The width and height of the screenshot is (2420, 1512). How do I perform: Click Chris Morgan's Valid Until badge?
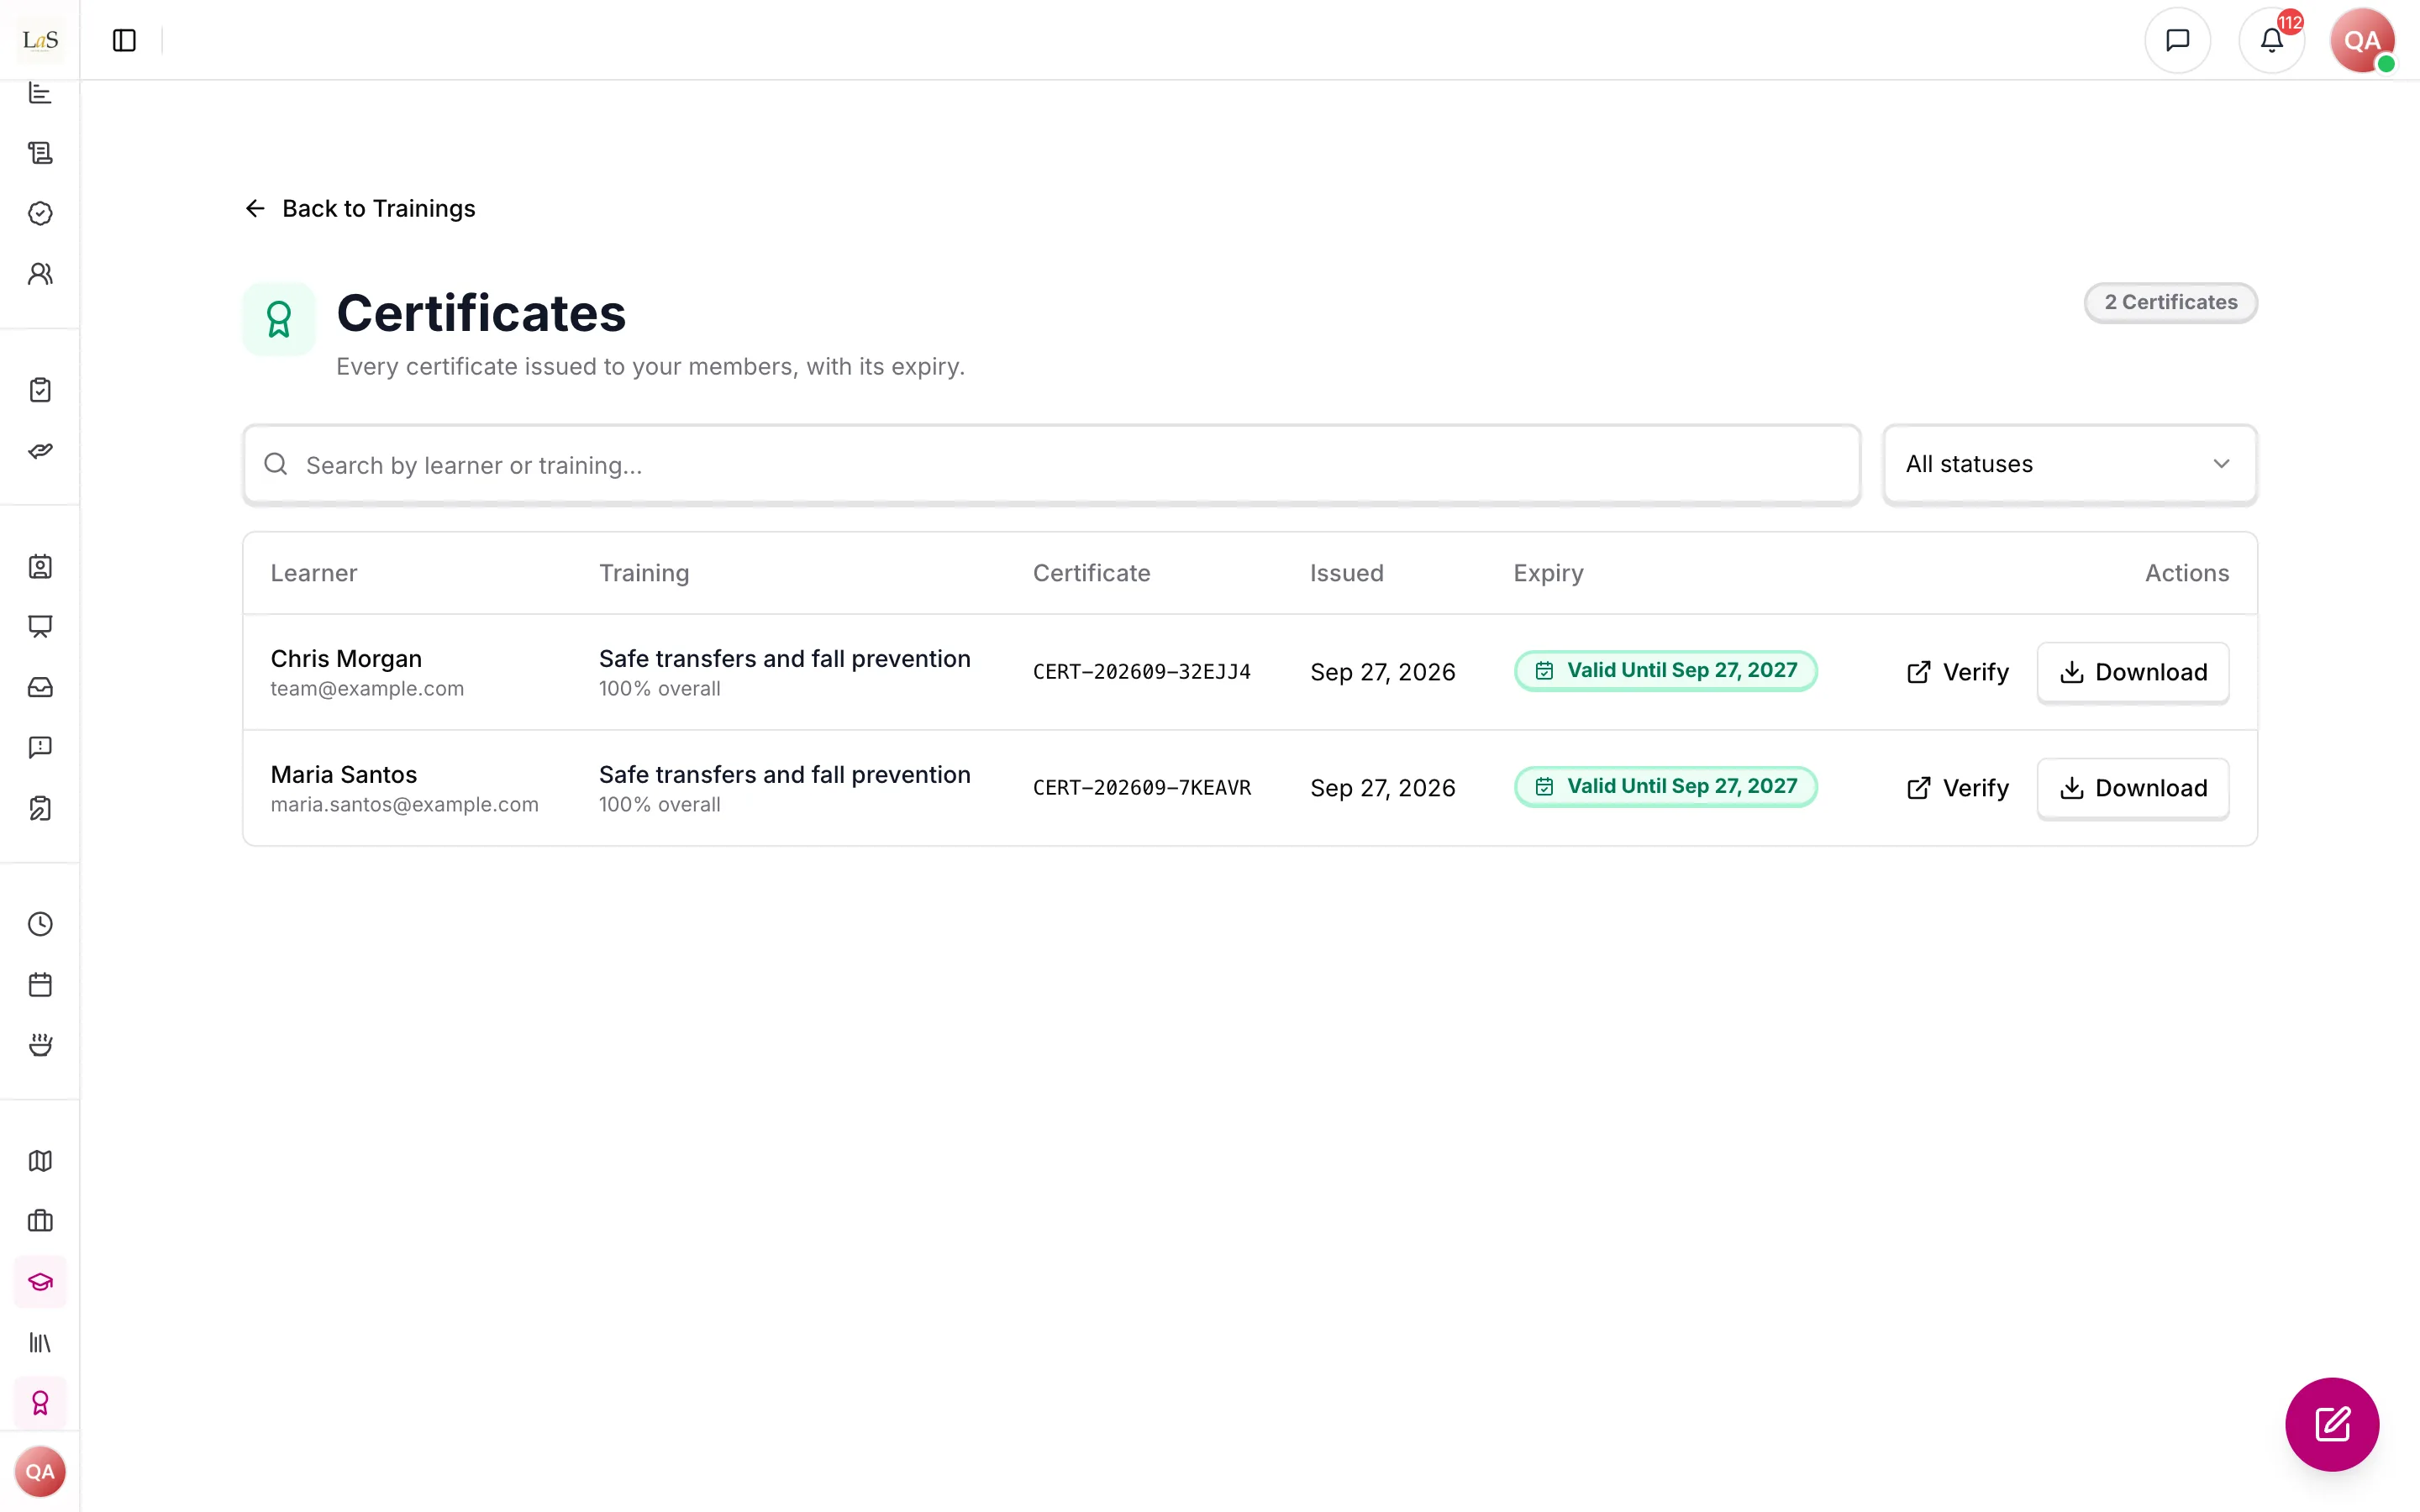point(1665,671)
